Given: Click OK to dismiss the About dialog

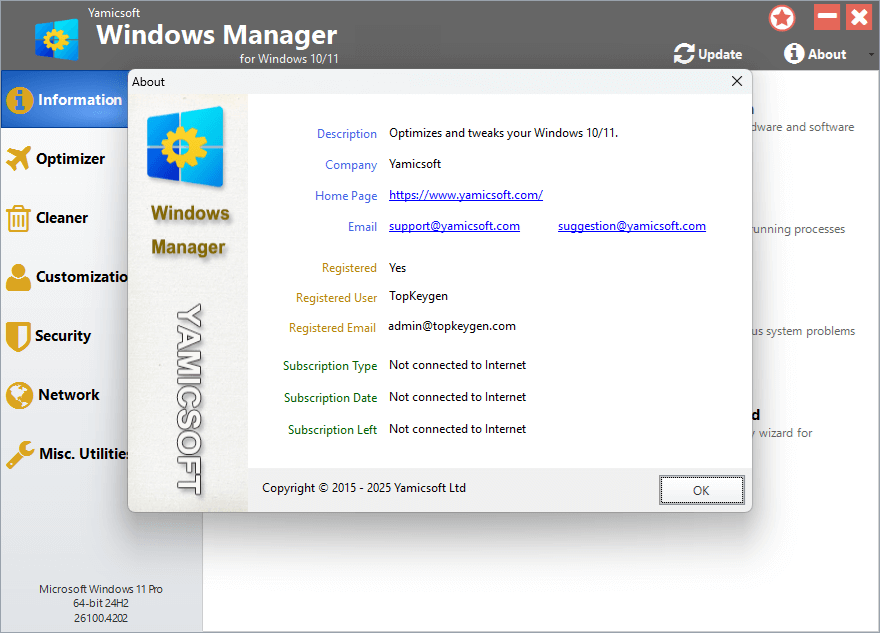Looking at the screenshot, I should coord(701,490).
